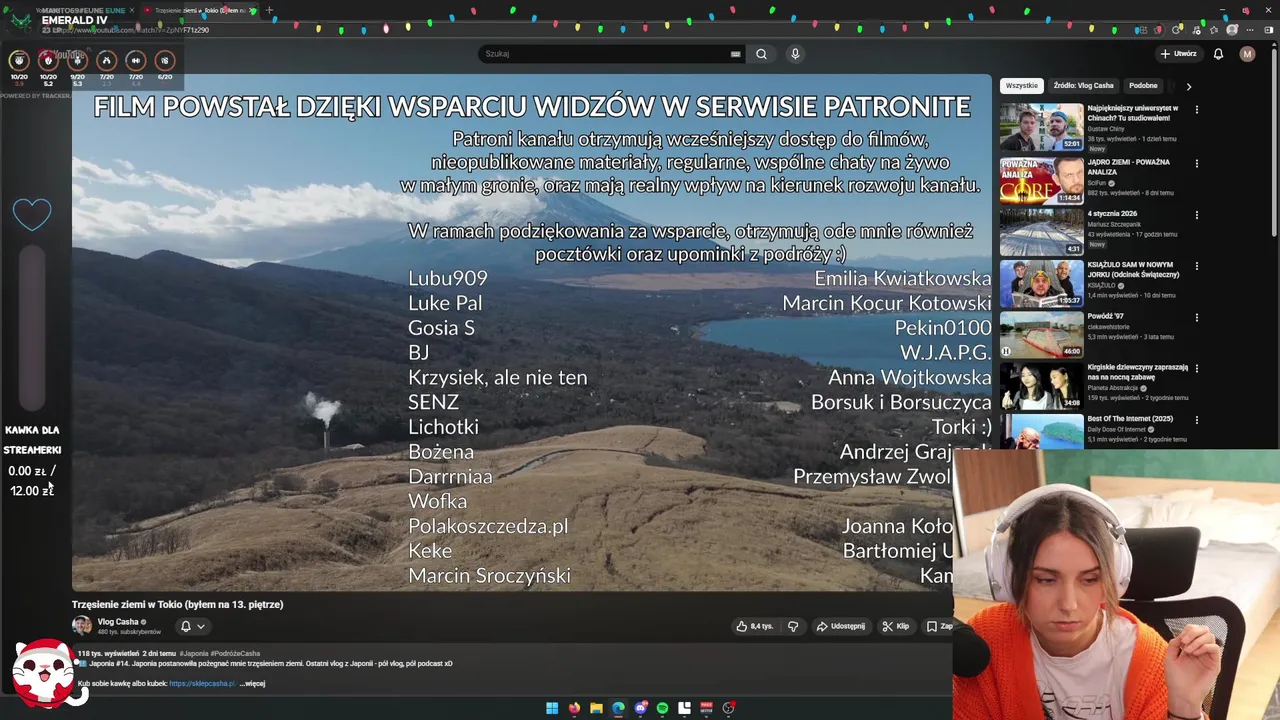Click the video title 'Trzęsienie ziemi w Tokio'
This screenshot has height=720, width=1280.
[x=177, y=604]
